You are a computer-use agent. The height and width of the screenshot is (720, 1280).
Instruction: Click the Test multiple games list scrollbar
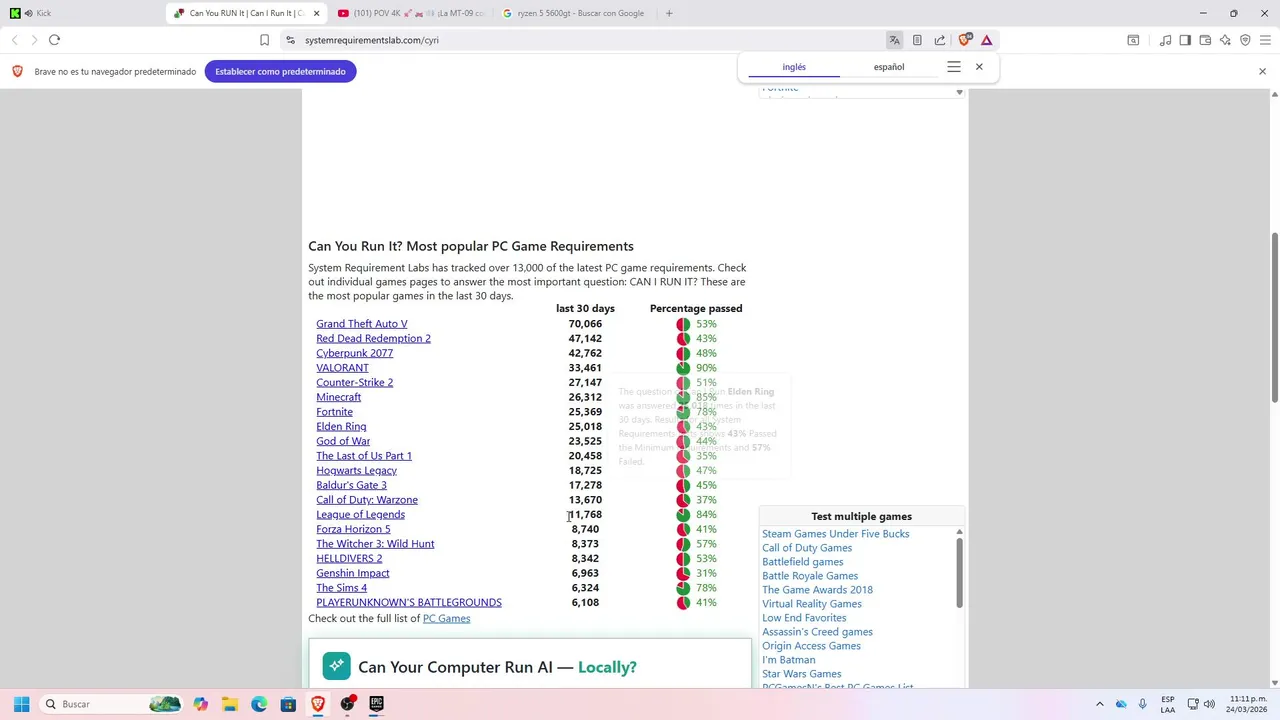tap(959, 572)
